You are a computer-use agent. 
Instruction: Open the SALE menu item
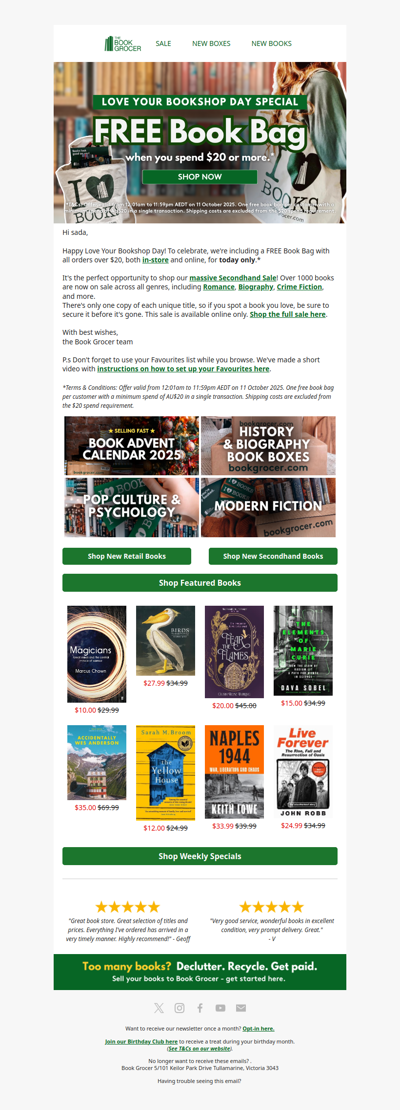(x=164, y=44)
